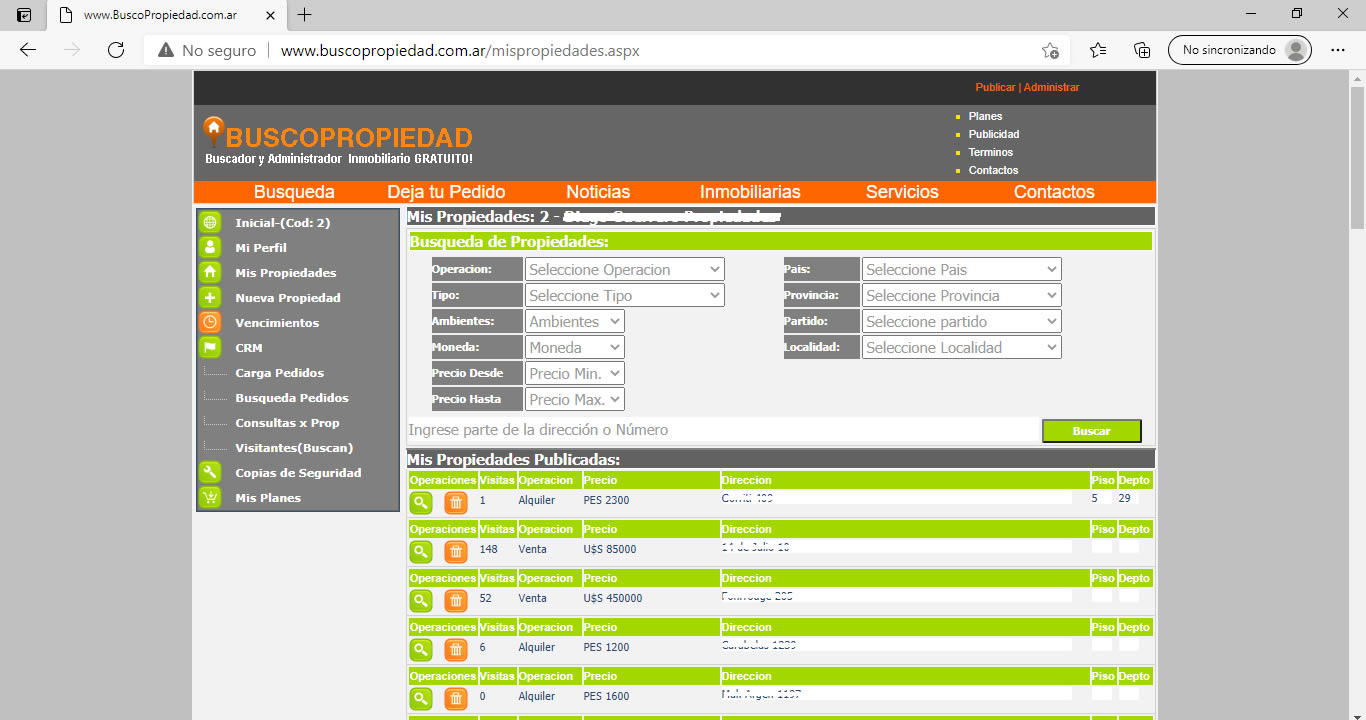The height and width of the screenshot is (720, 1366).
Task: Open Seleccione Operacion dropdown
Action: pyautogui.click(x=625, y=270)
